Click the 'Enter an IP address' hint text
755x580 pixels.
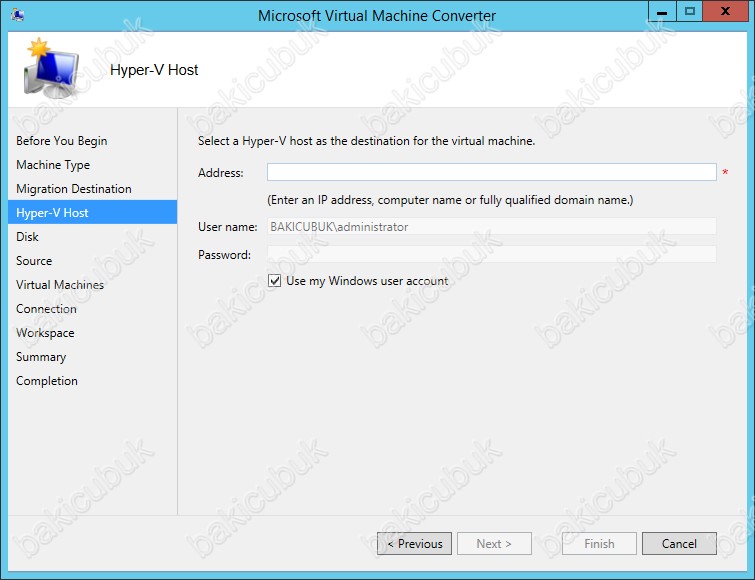450,200
